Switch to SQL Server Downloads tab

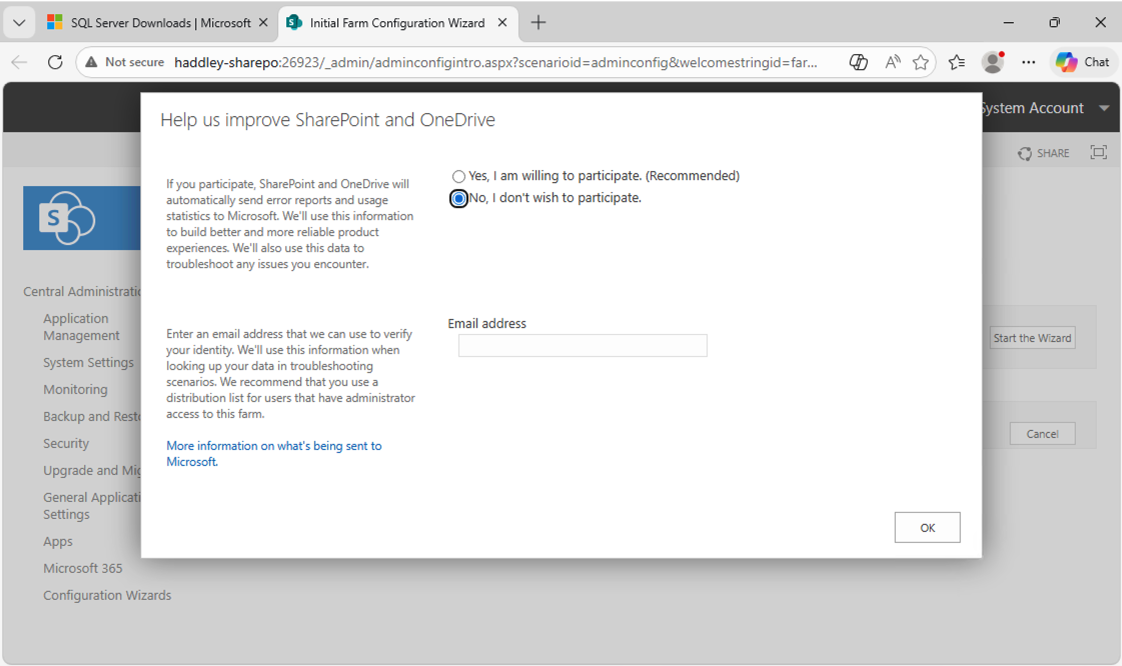[x=150, y=23]
